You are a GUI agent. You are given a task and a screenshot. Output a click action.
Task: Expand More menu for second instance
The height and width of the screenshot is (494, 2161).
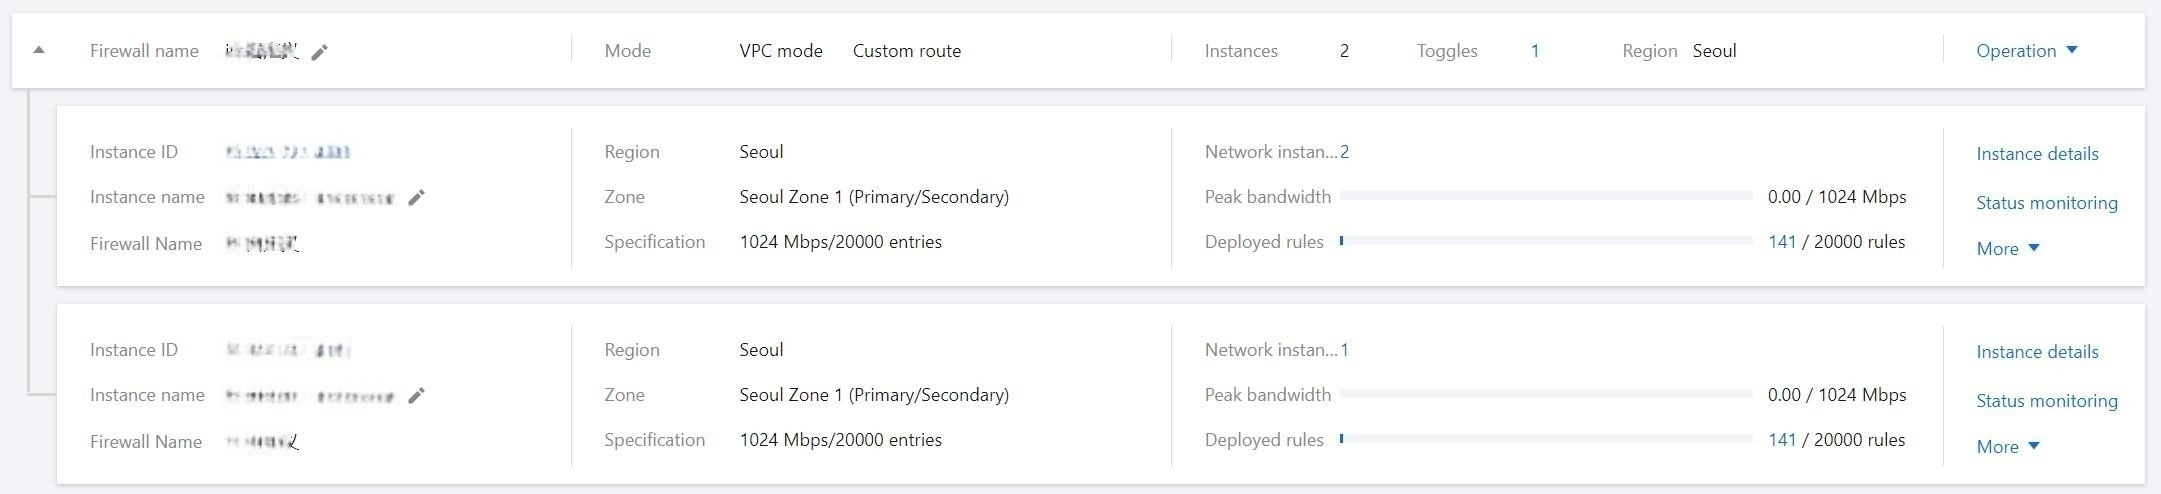2007,447
